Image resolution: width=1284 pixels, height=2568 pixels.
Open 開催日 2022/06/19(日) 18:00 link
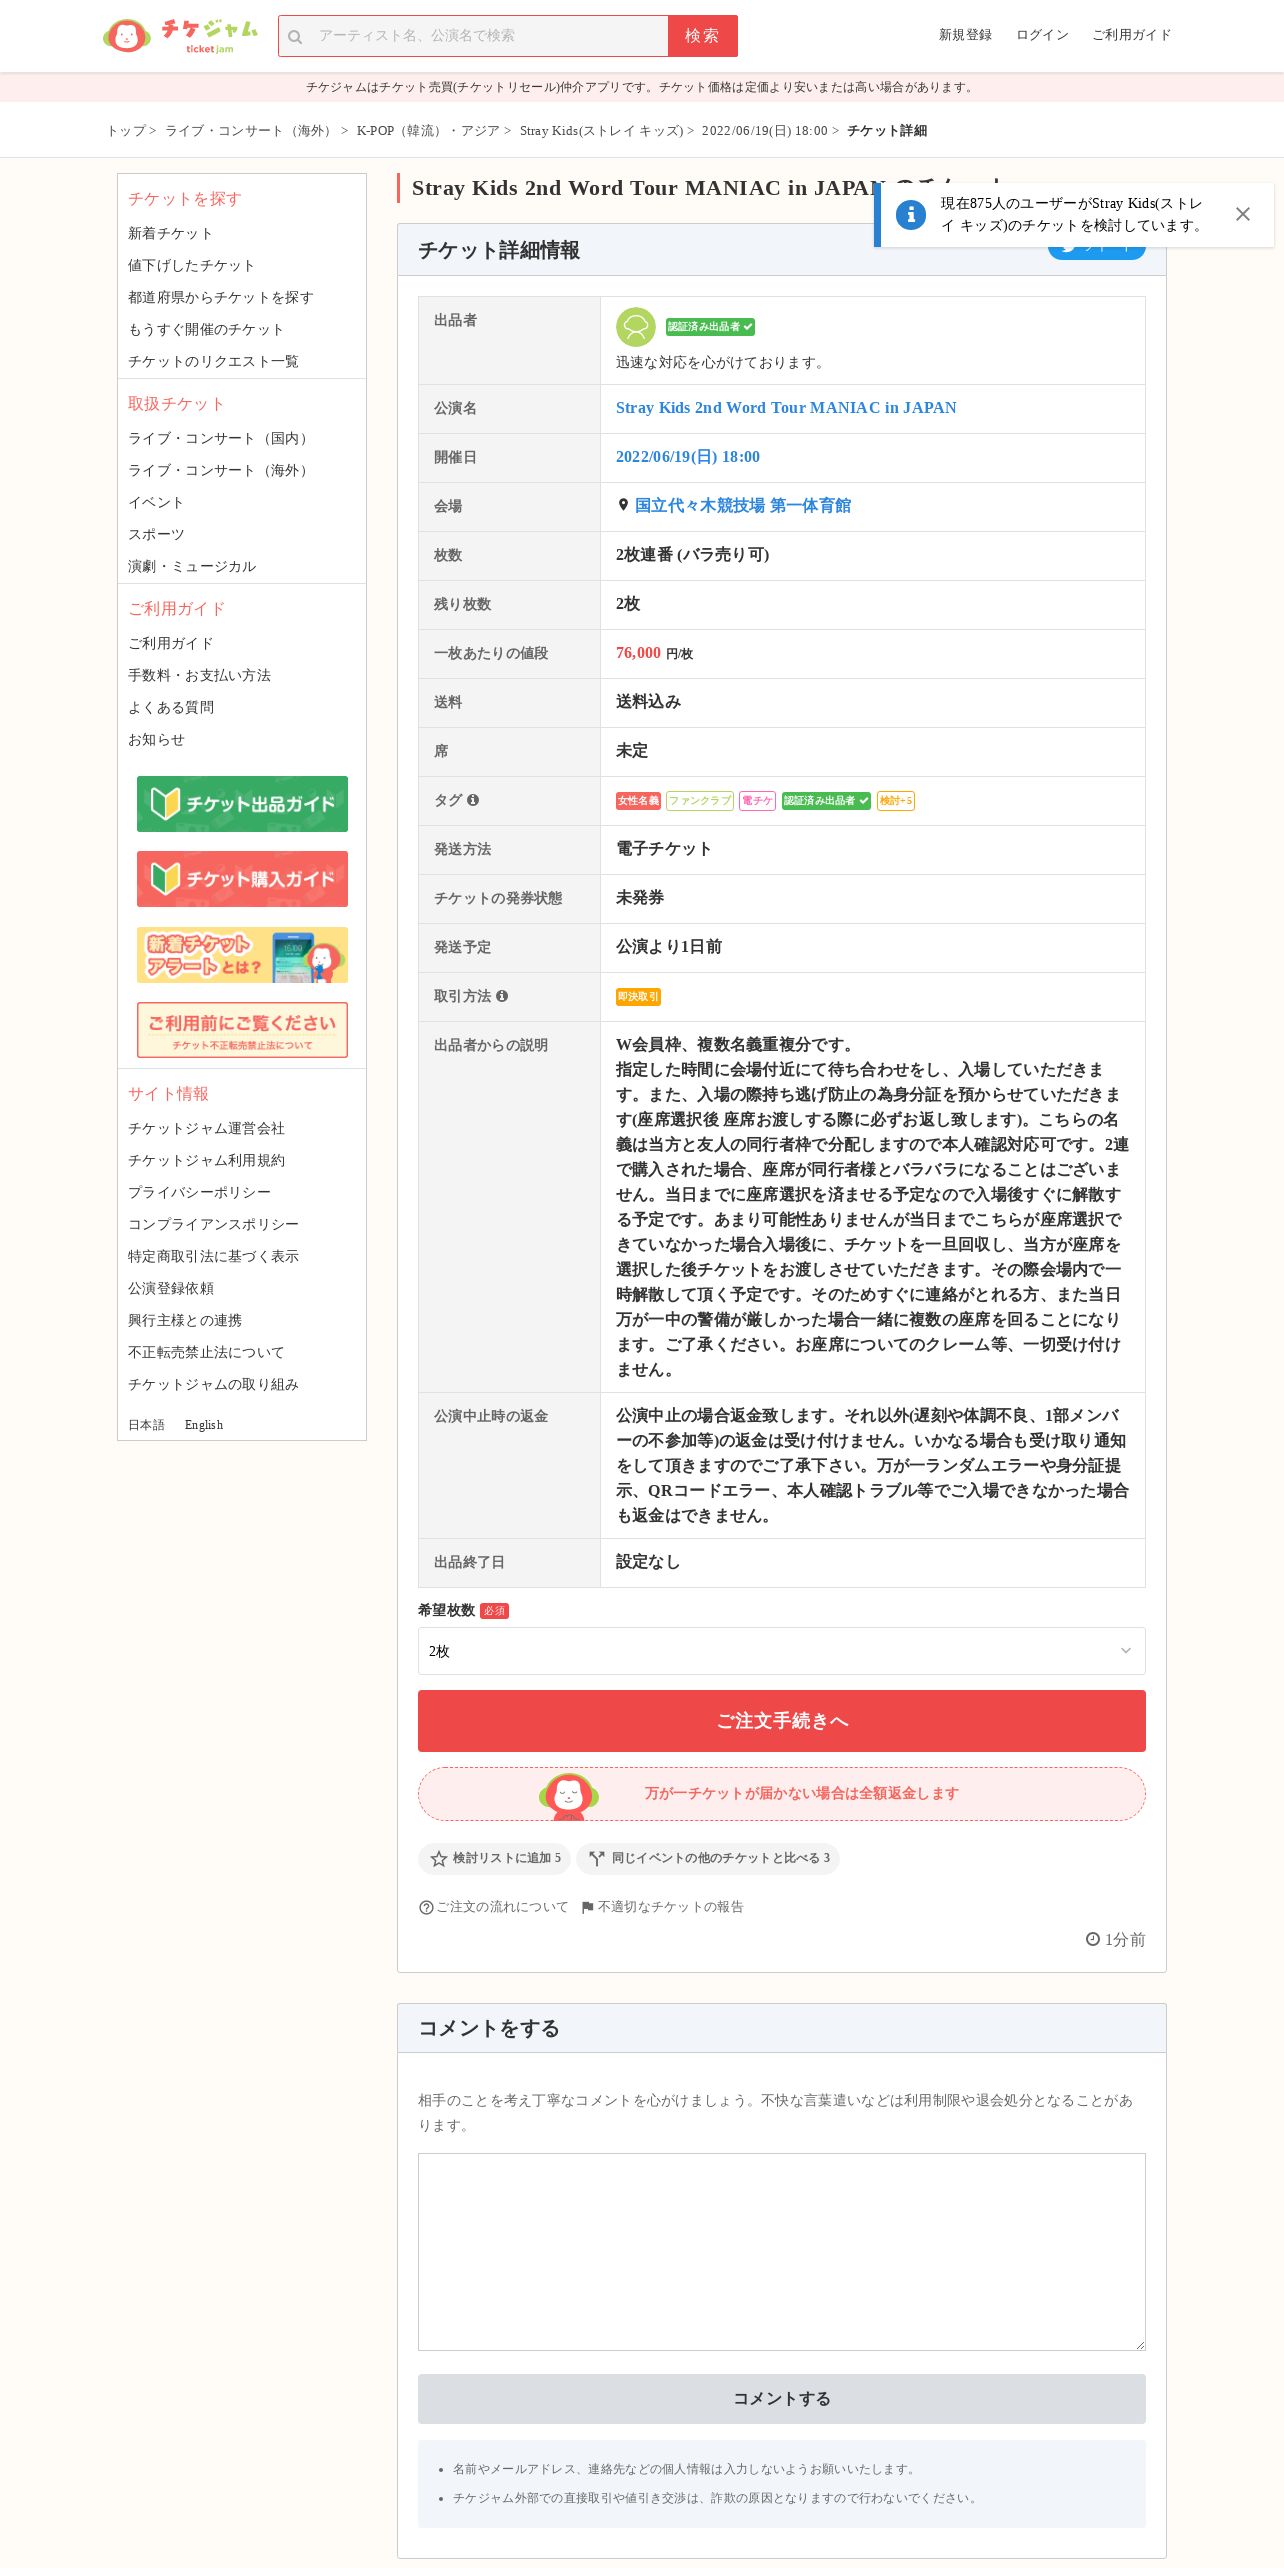click(688, 457)
